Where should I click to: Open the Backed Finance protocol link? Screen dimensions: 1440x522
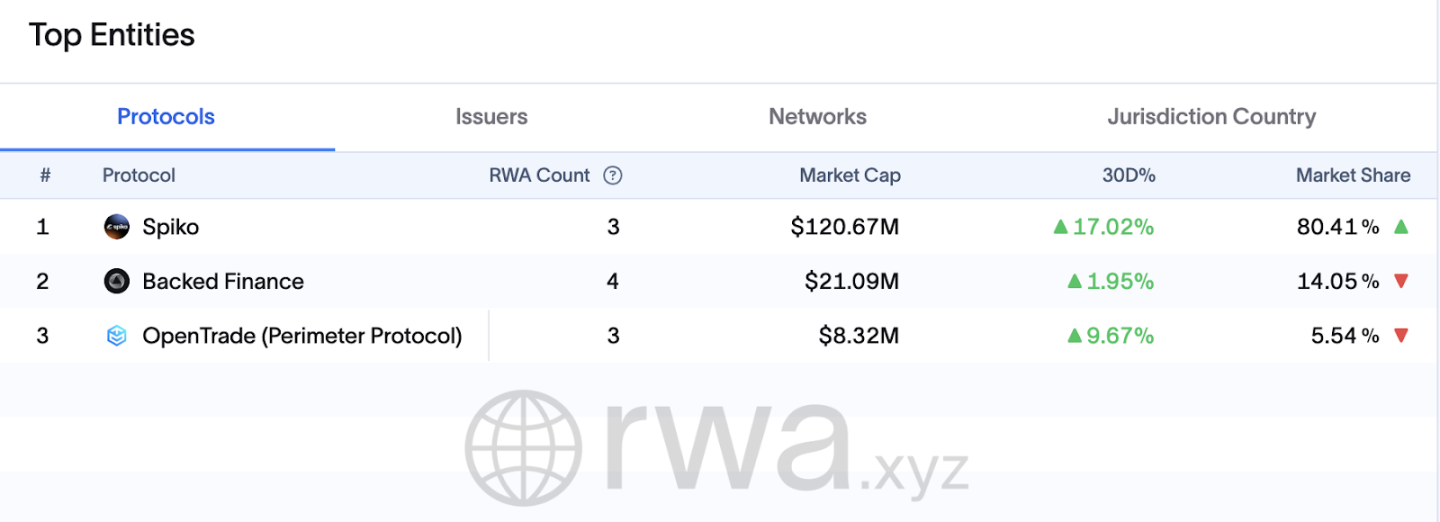pos(223,281)
